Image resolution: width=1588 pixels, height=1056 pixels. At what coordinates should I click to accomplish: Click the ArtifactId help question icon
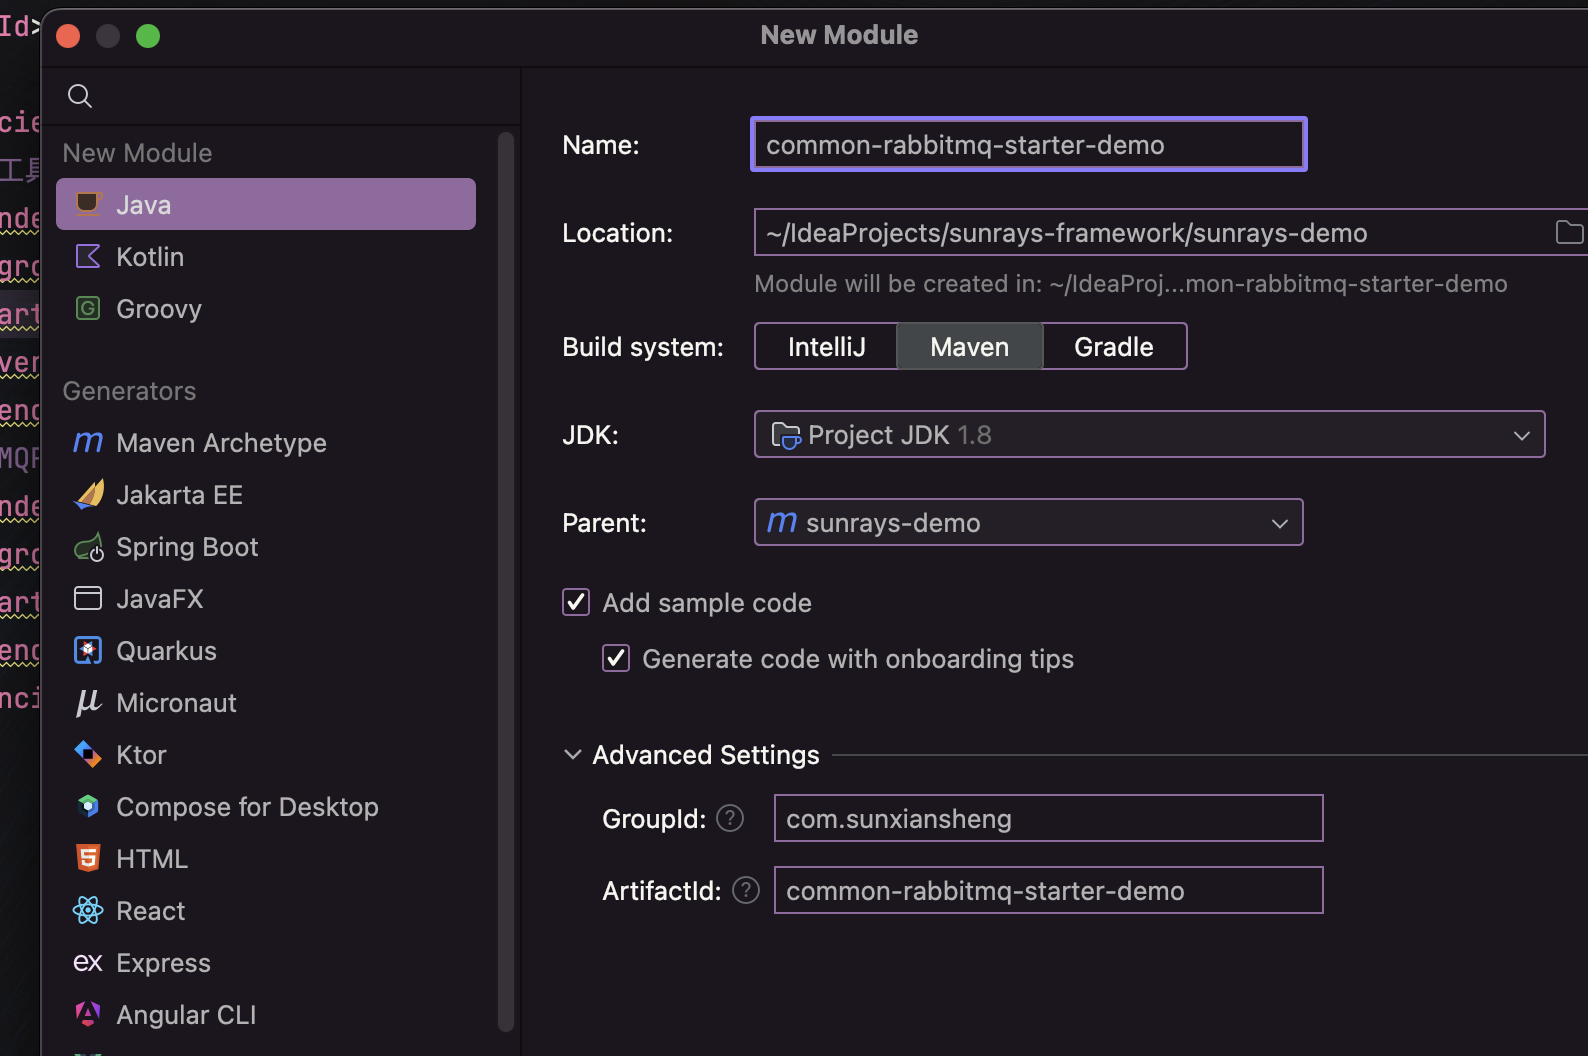click(x=746, y=890)
